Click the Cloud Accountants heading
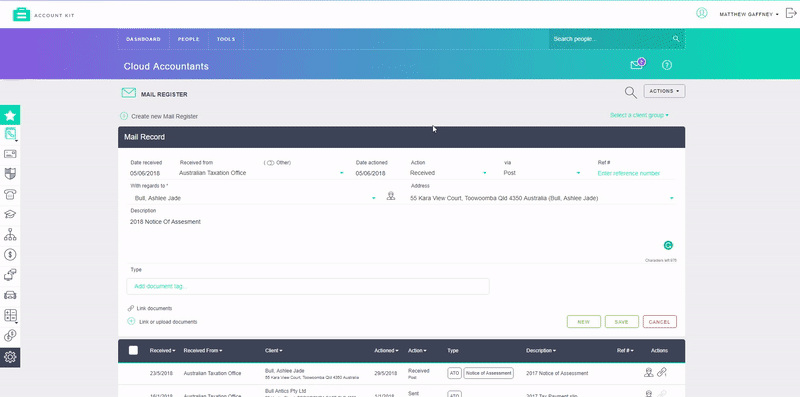This screenshot has width=800, height=397. point(166,66)
